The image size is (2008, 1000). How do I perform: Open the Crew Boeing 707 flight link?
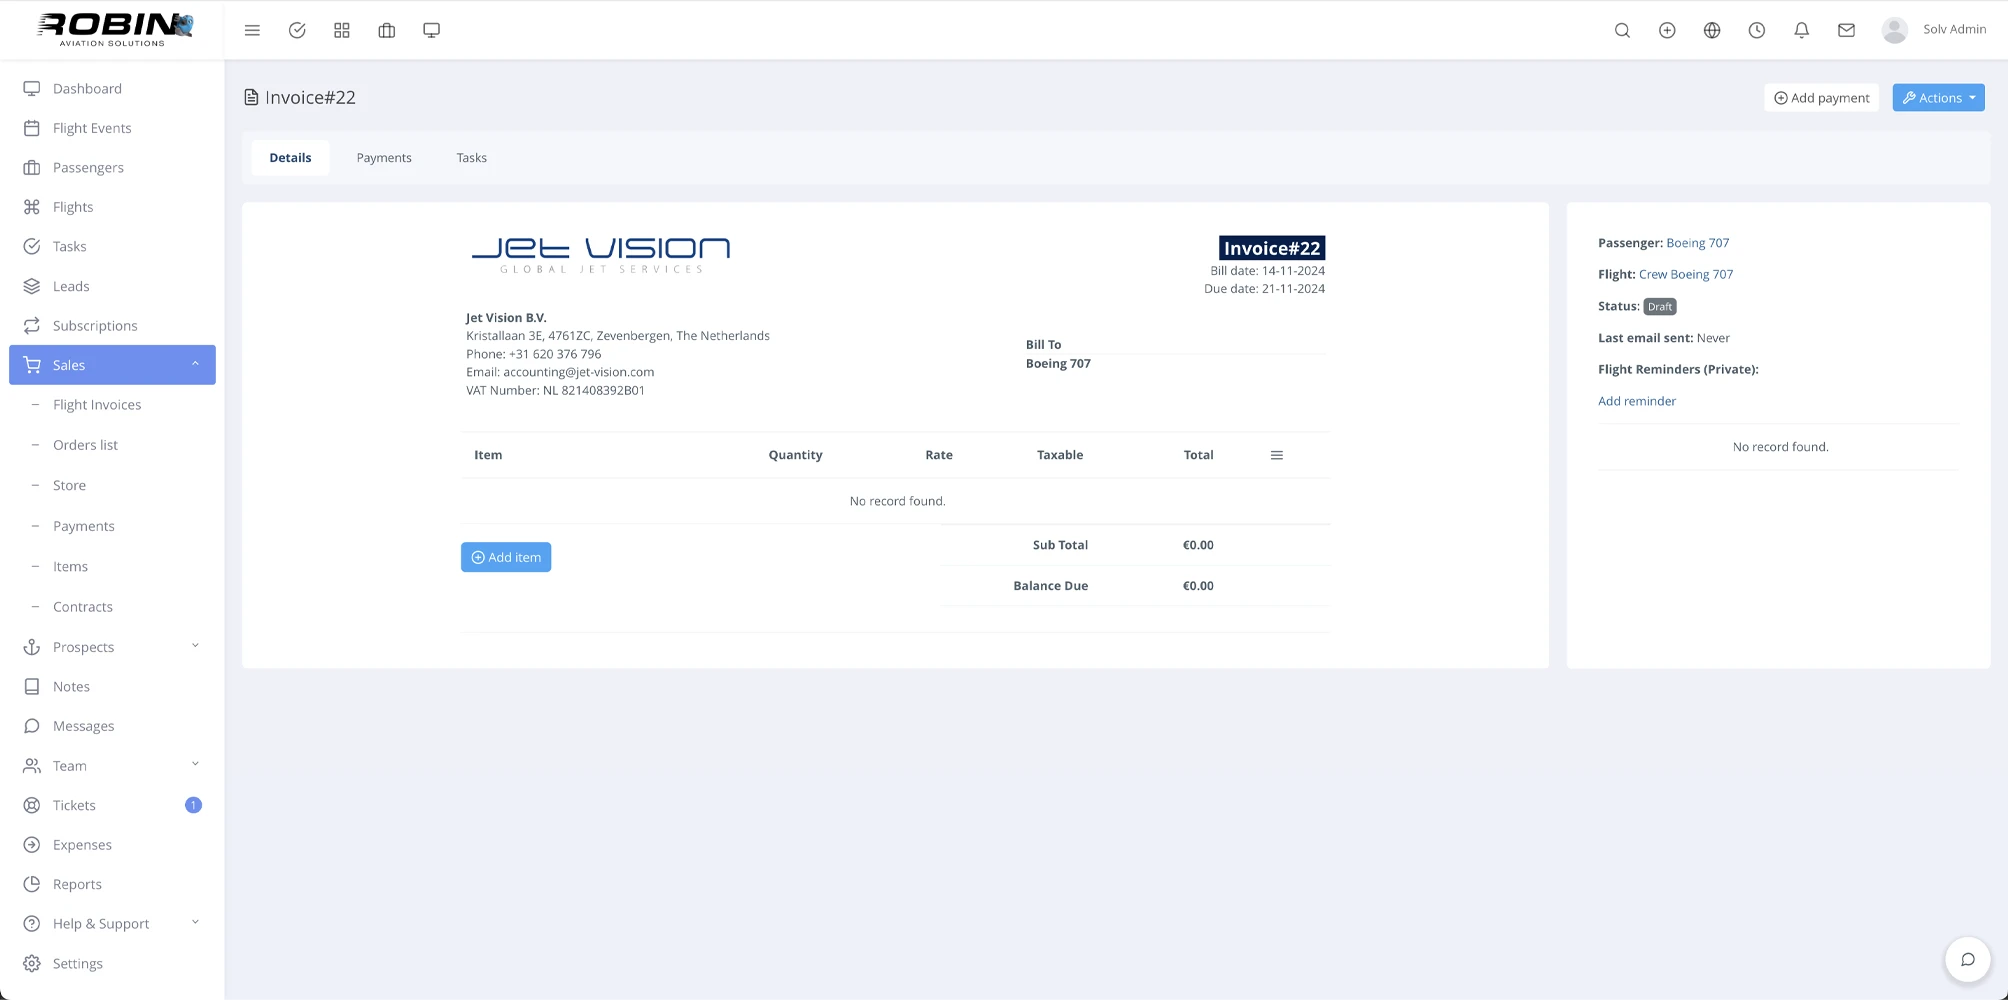1685,274
